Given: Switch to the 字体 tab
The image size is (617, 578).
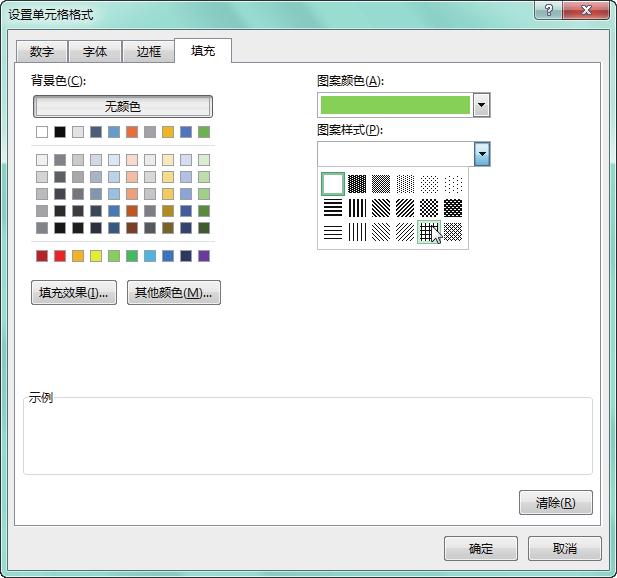Looking at the screenshot, I should [95, 52].
